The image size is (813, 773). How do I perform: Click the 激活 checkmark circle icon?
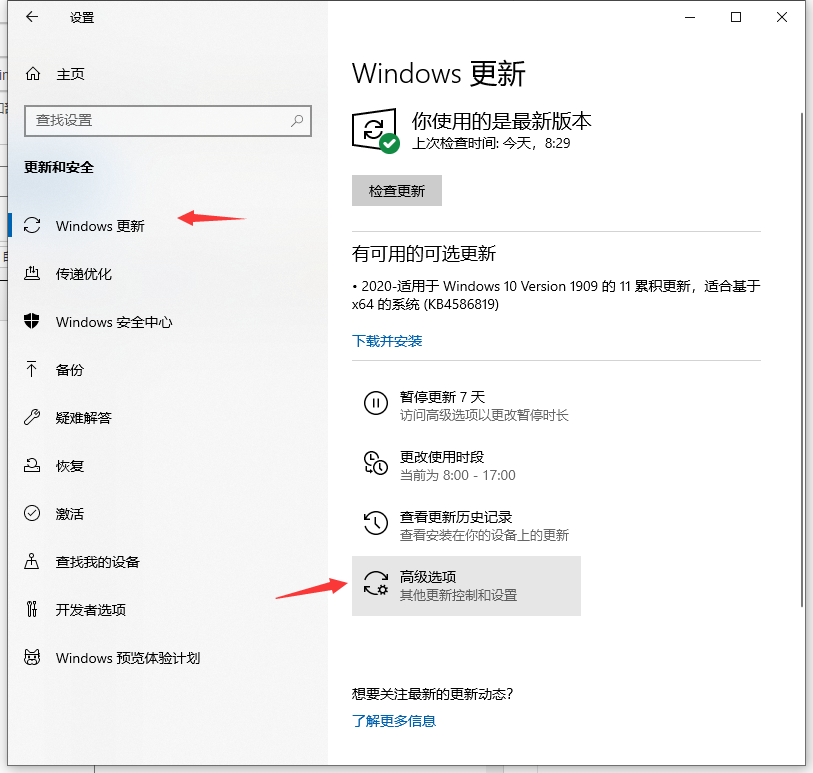[x=32, y=513]
